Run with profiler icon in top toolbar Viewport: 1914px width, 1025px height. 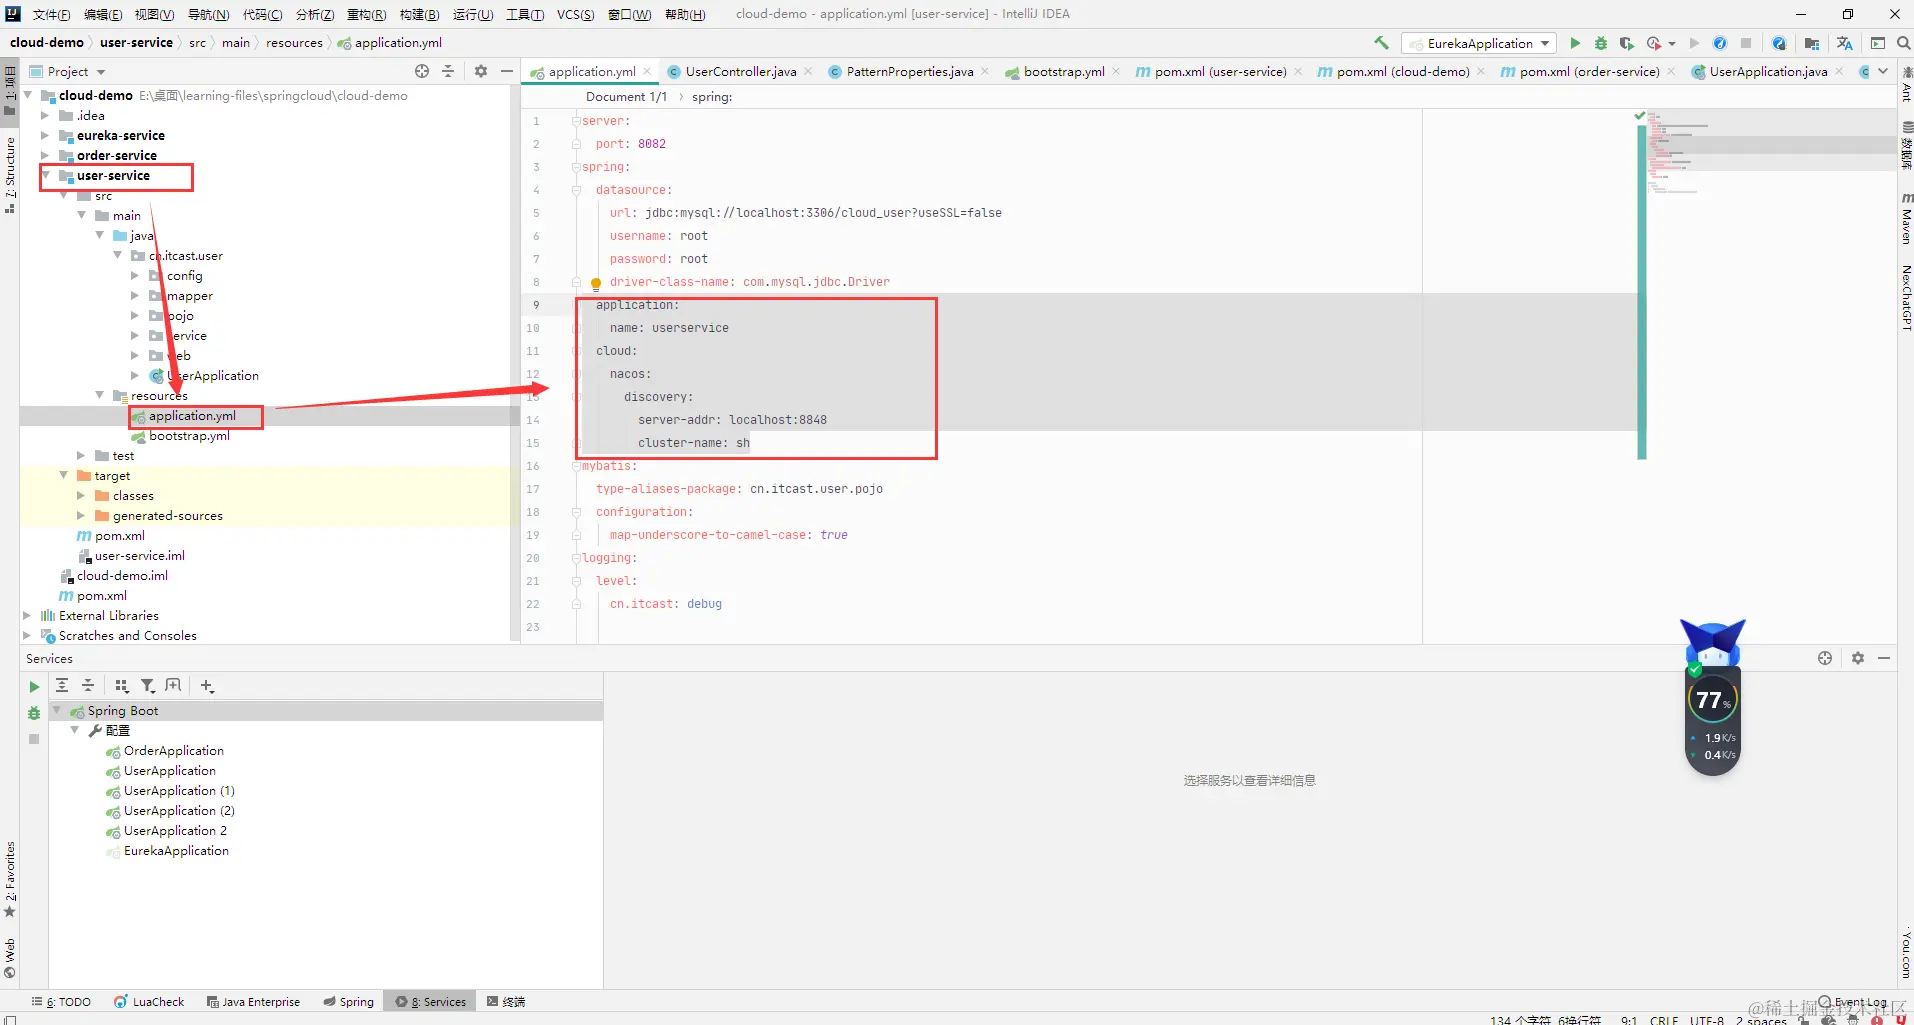(1656, 43)
